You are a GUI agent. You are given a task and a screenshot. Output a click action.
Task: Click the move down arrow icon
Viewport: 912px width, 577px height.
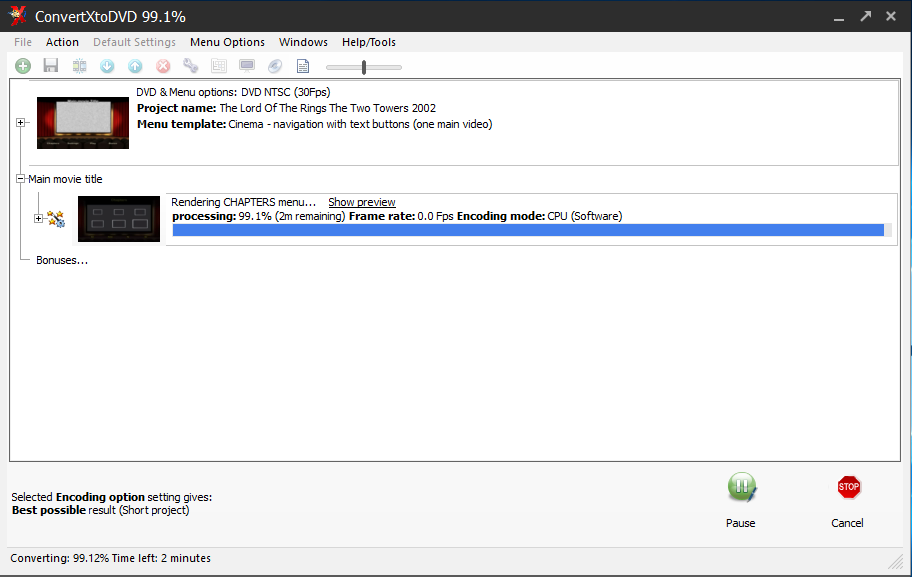[x=107, y=66]
